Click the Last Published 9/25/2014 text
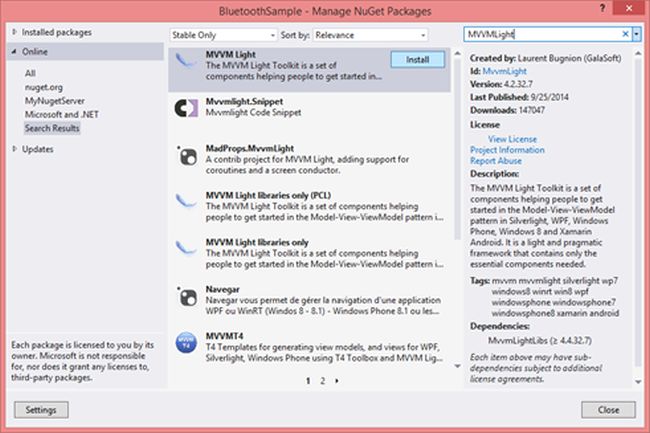This screenshot has height=433, width=650. coord(519,97)
